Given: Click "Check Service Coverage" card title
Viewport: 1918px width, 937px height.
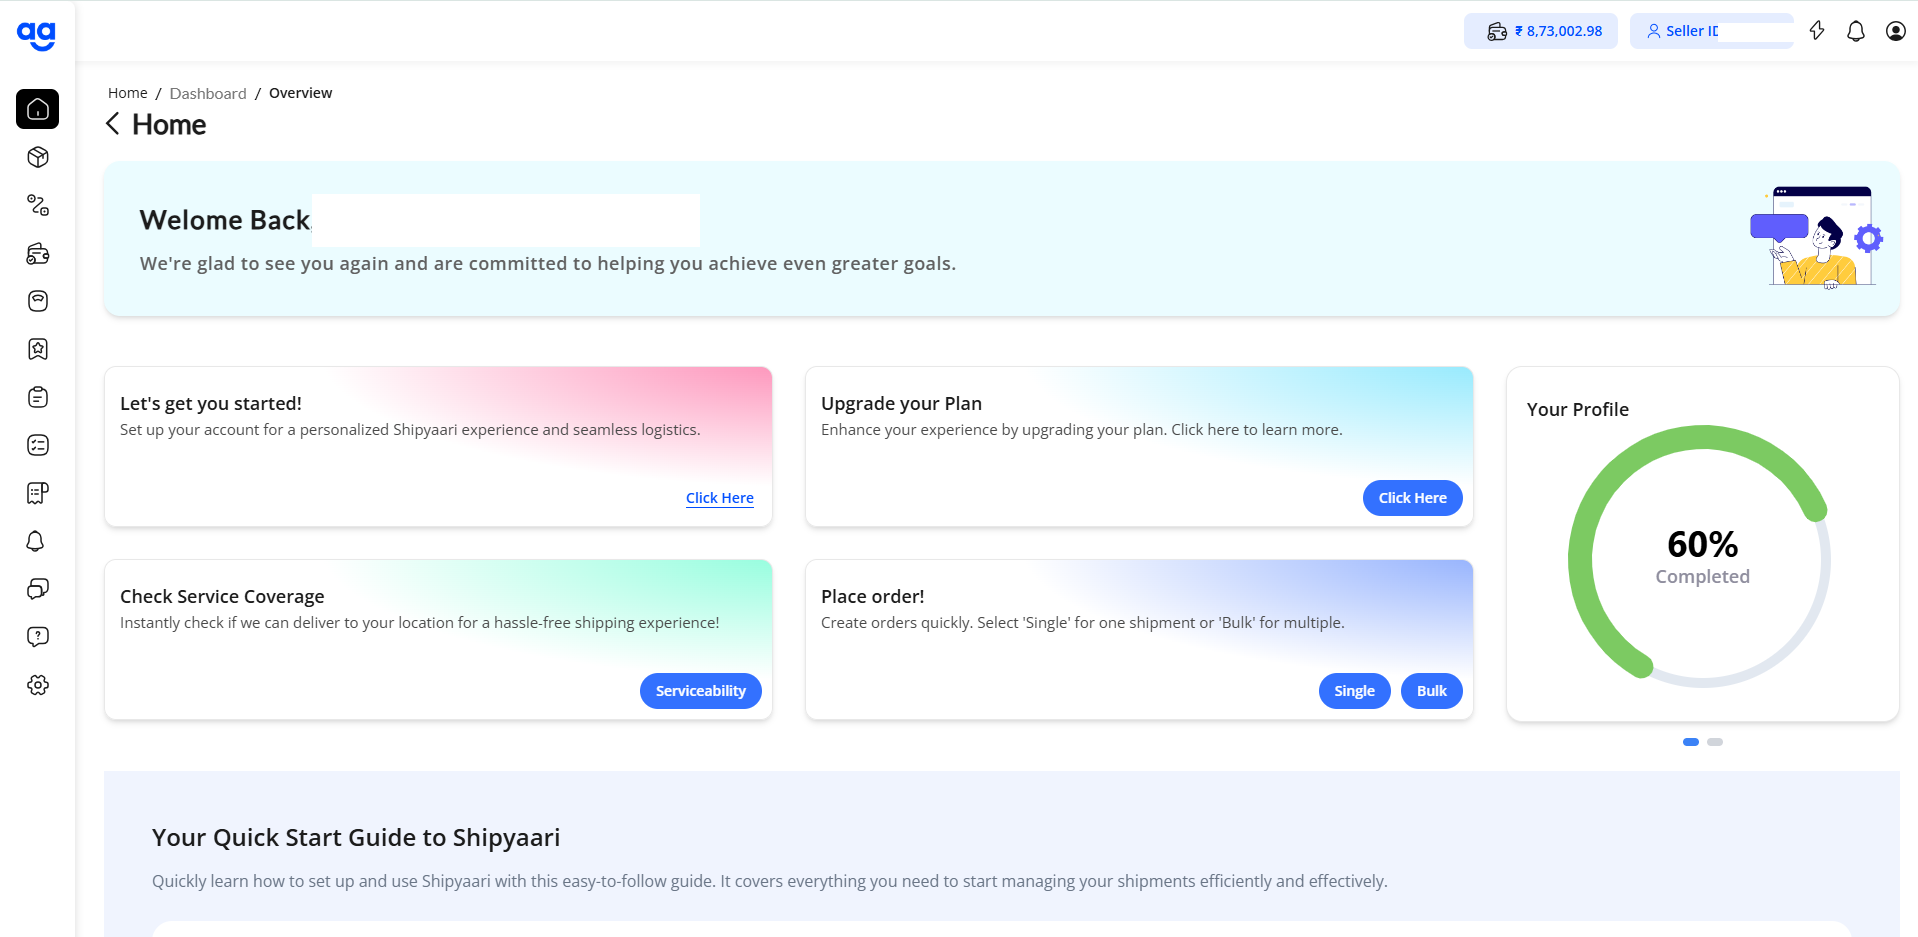Looking at the screenshot, I should point(222,596).
